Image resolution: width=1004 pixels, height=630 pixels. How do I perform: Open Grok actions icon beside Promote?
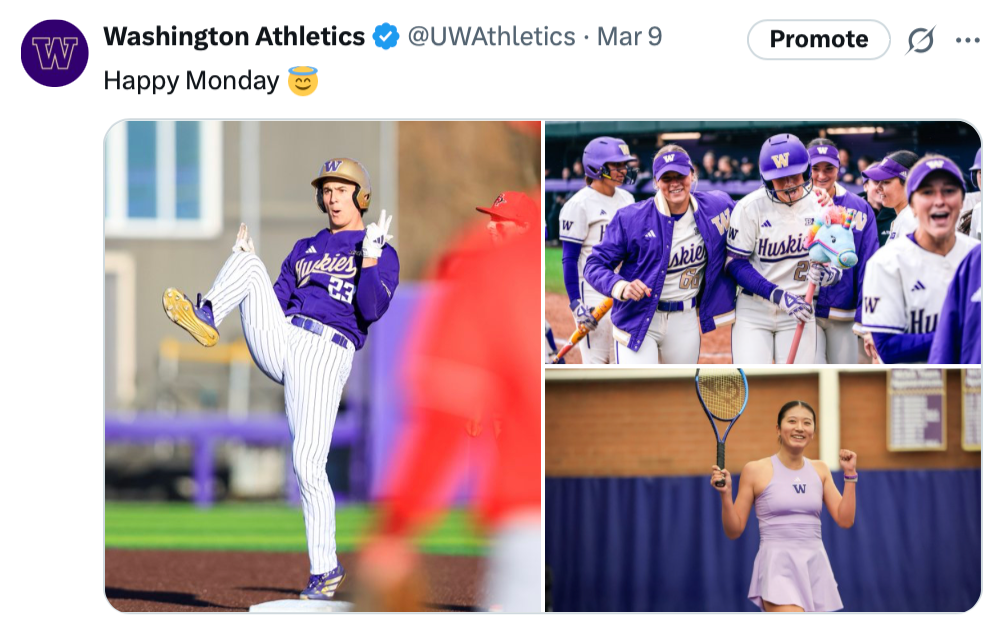coord(920,40)
